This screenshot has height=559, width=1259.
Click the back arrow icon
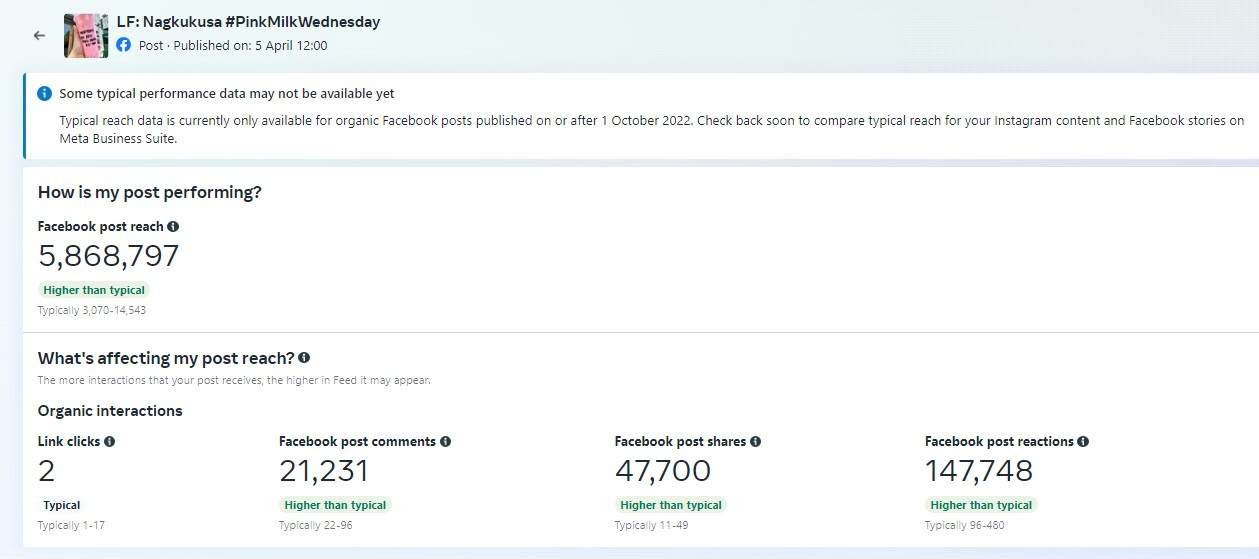pyautogui.click(x=39, y=35)
